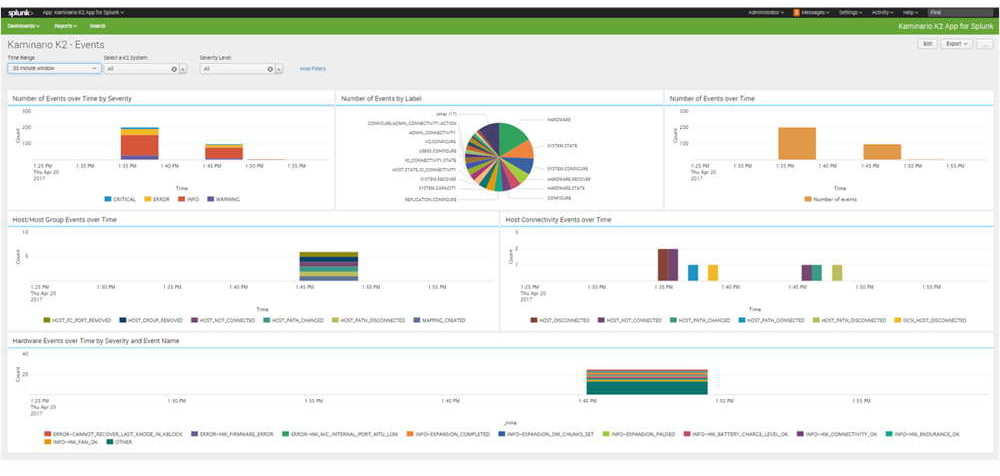Click into the Find search box
The image size is (1000, 476).
[x=960, y=12]
